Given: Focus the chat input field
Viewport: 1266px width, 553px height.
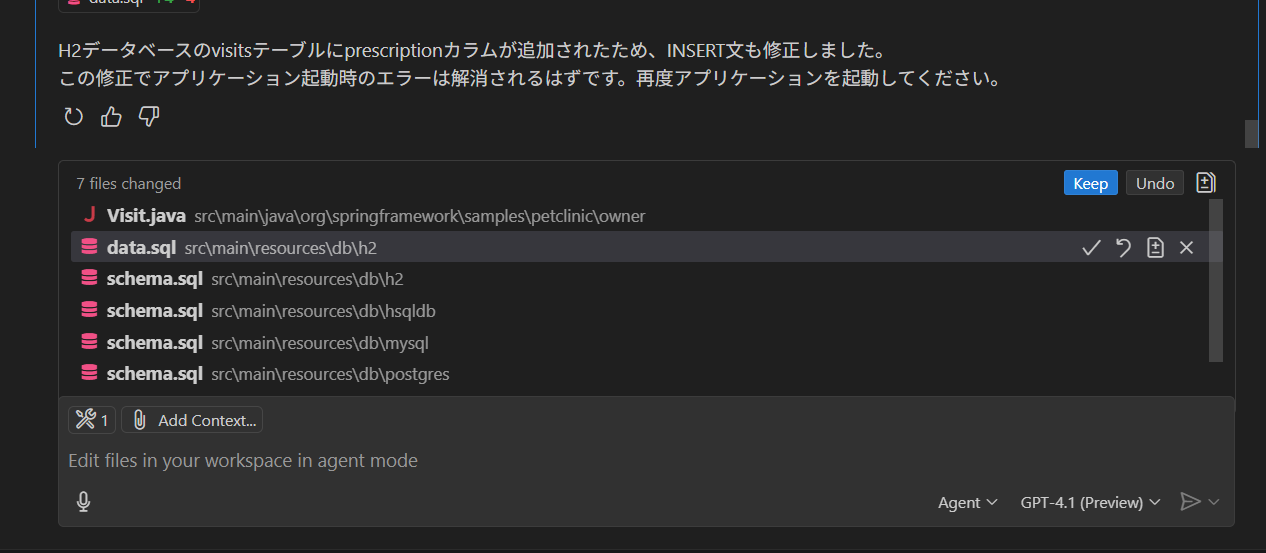Looking at the screenshot, I should pyautogui.click(x=646, y=460).
